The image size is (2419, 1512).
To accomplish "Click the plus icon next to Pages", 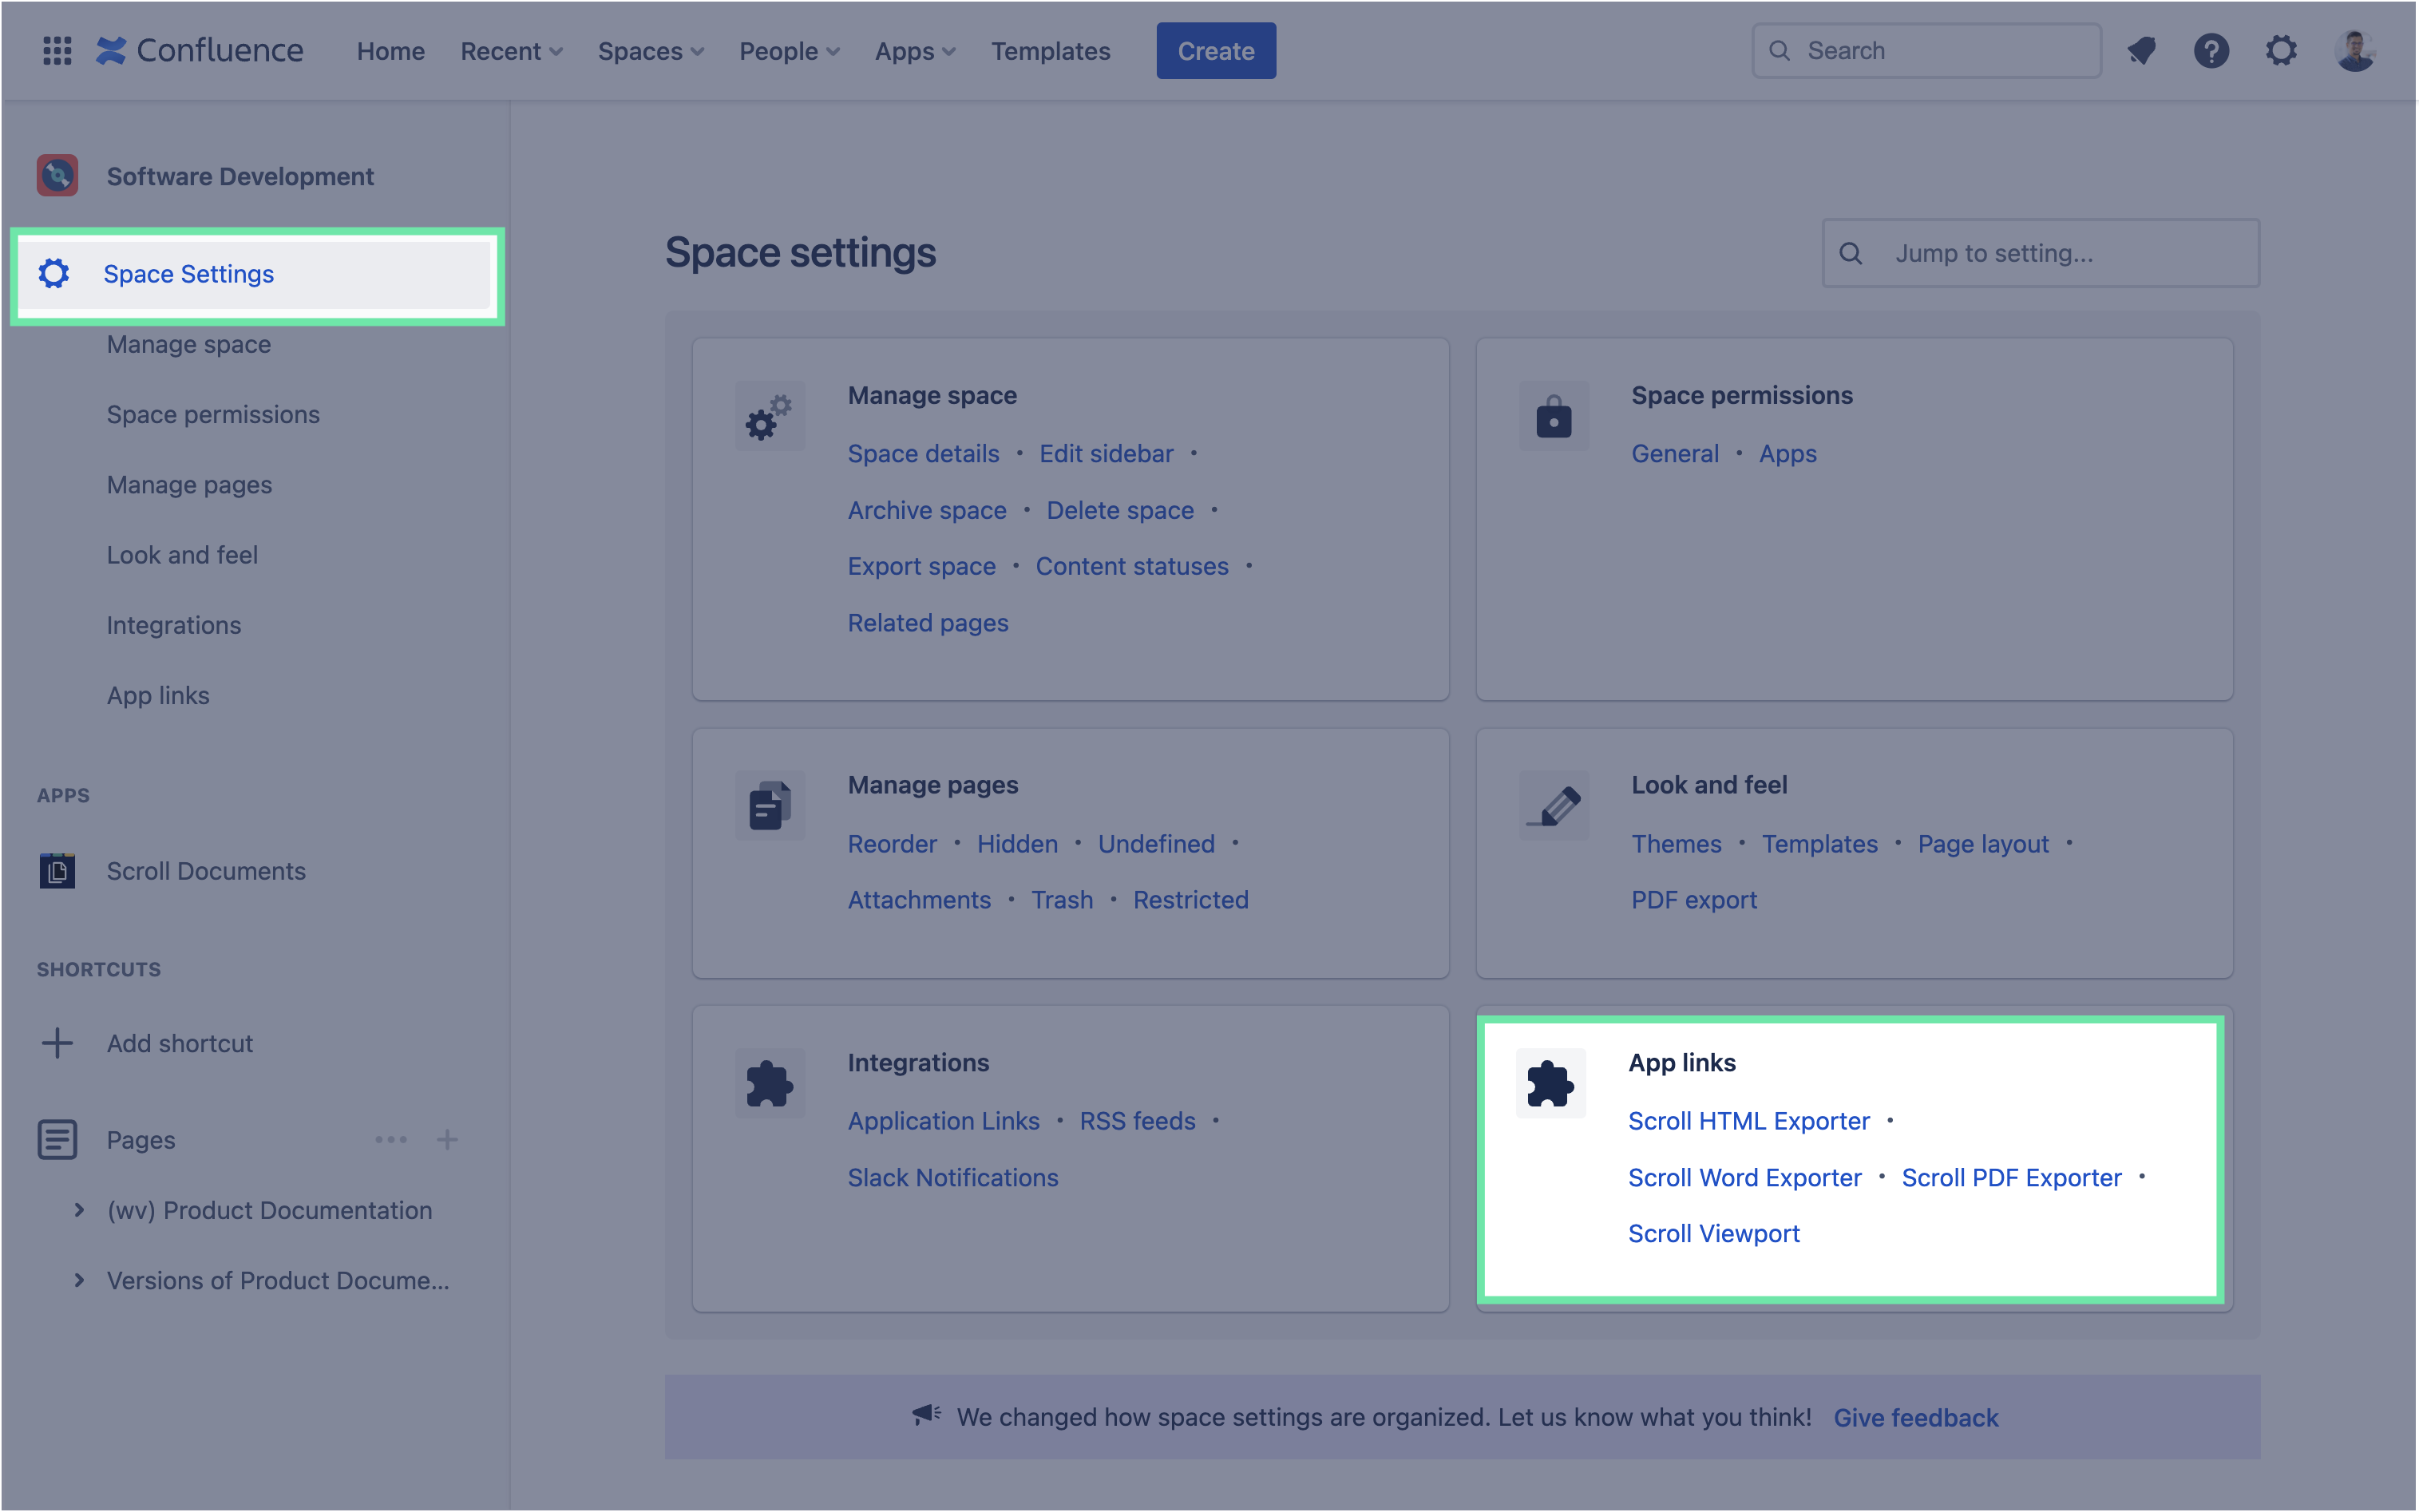I will pyautogui.click(x=447, y=1140).
